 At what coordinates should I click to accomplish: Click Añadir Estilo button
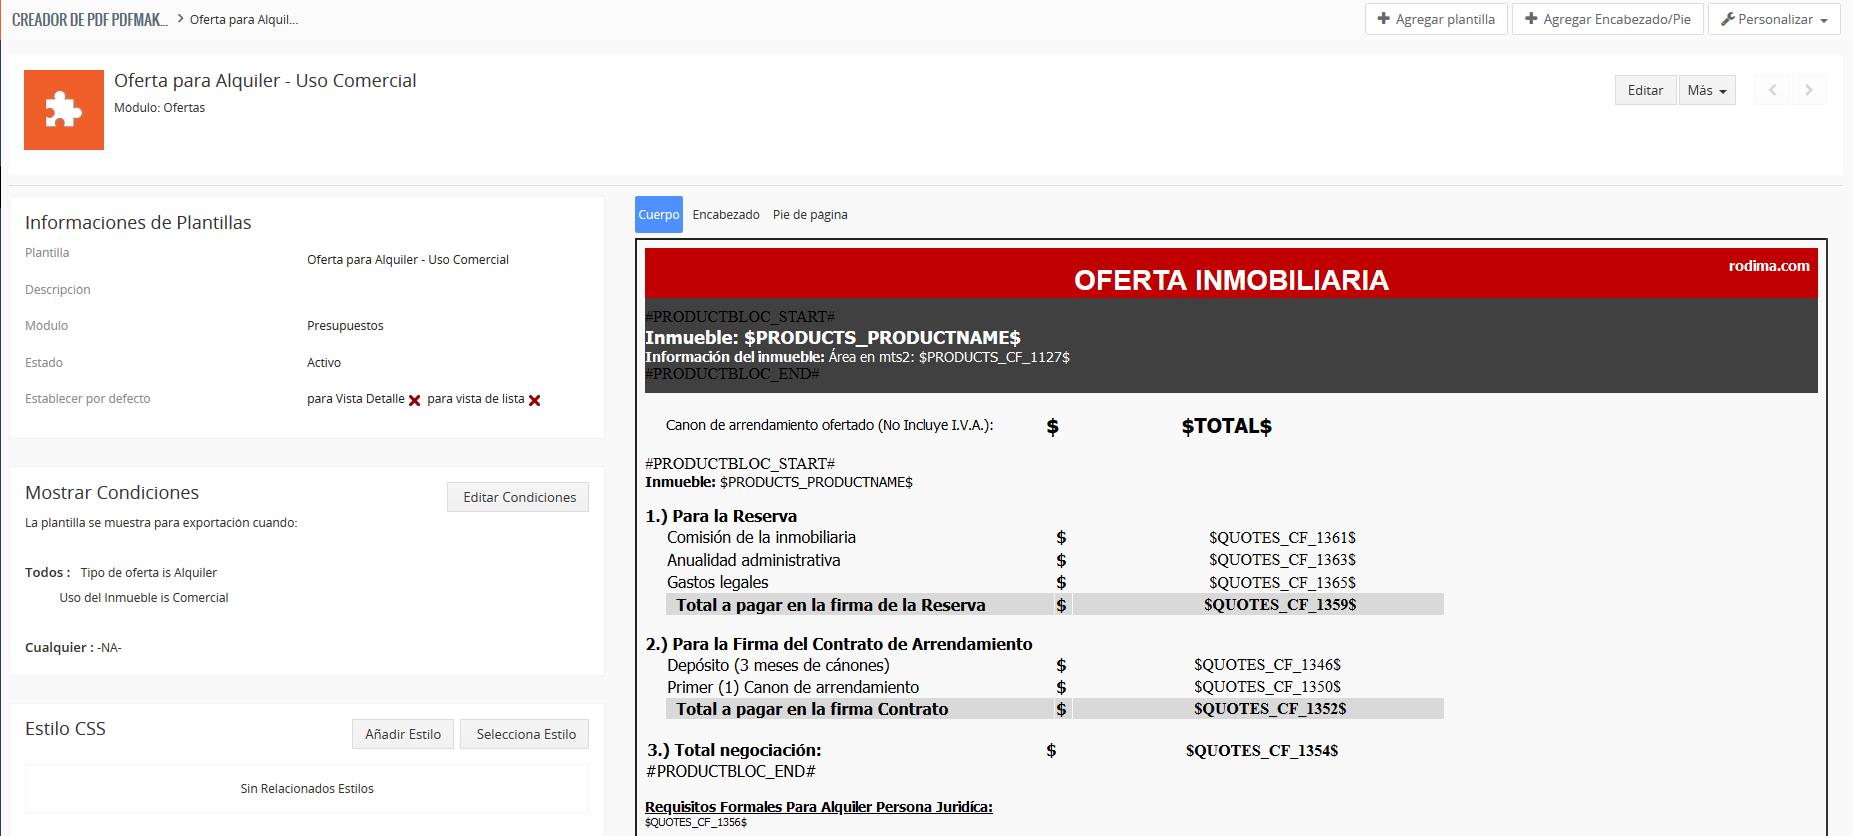[x=402, y=734]
